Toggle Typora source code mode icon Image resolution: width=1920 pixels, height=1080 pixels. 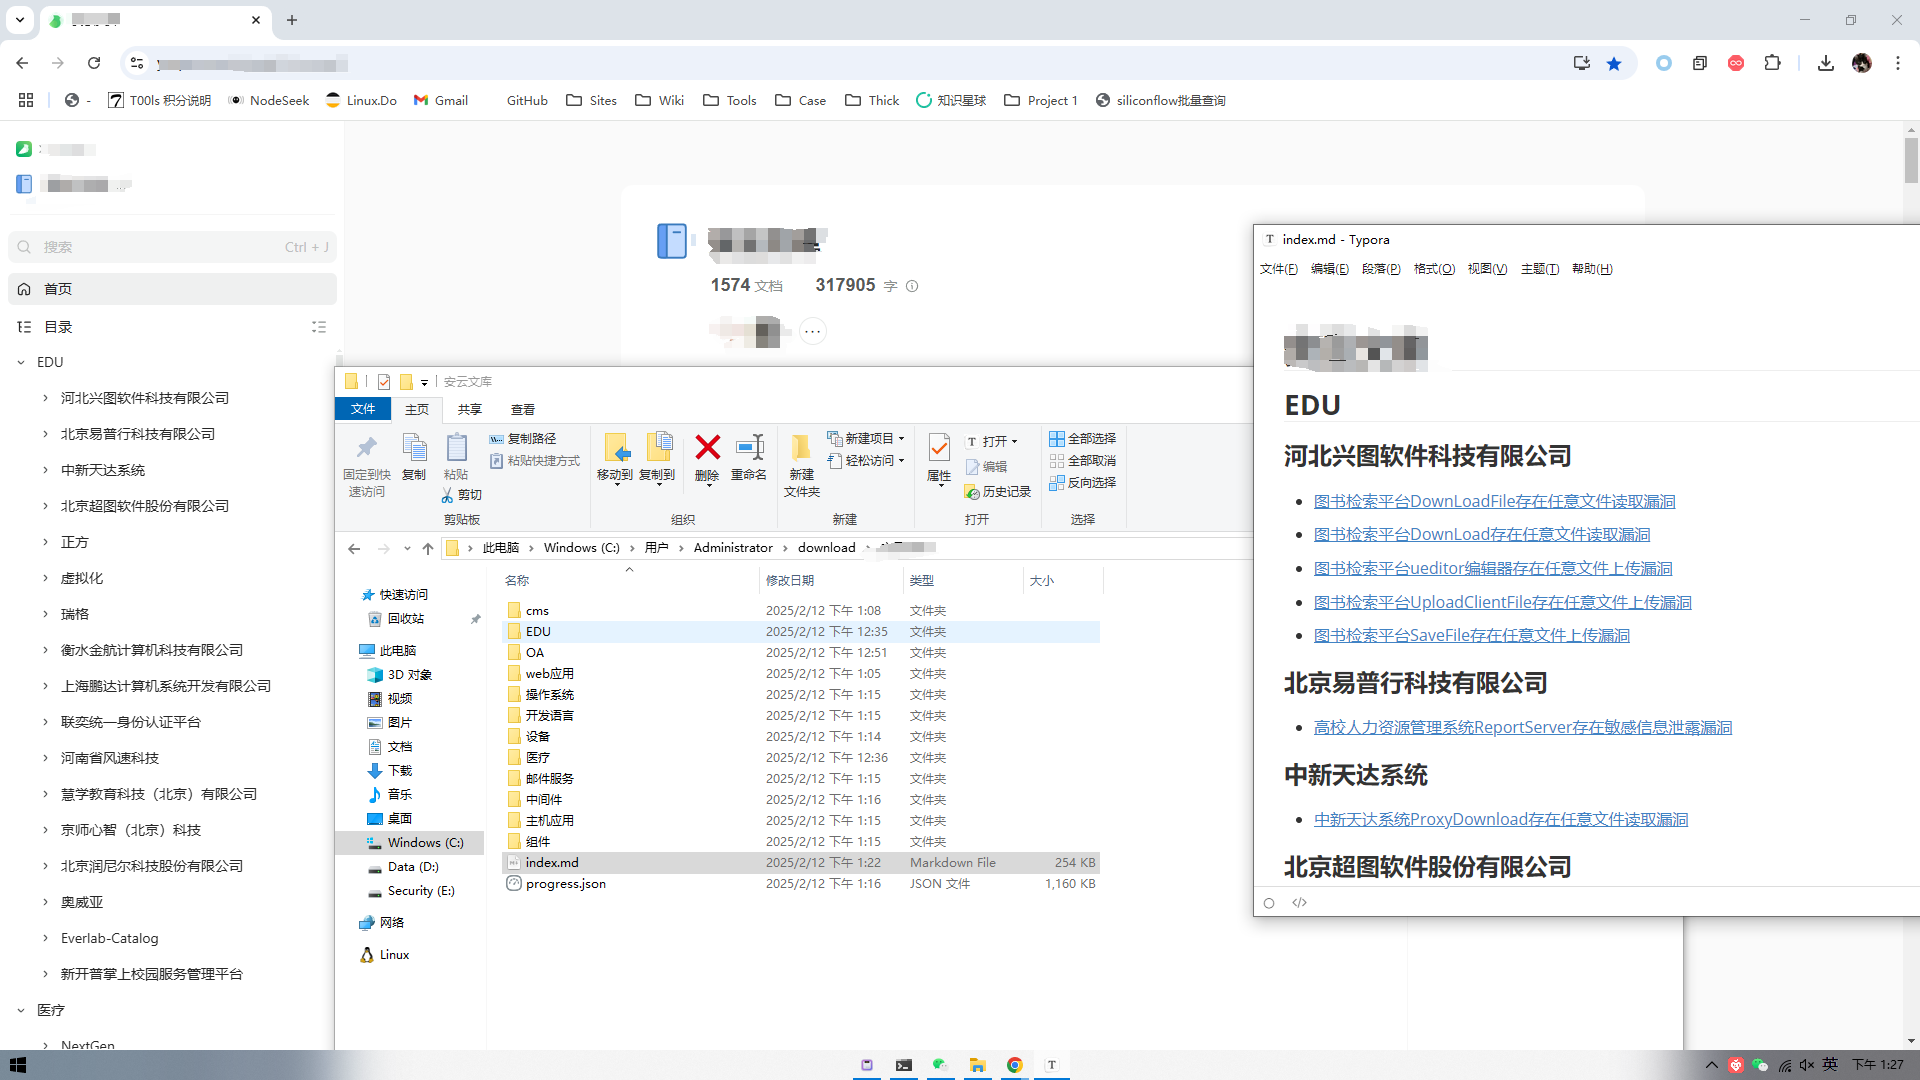point(1299,902)
